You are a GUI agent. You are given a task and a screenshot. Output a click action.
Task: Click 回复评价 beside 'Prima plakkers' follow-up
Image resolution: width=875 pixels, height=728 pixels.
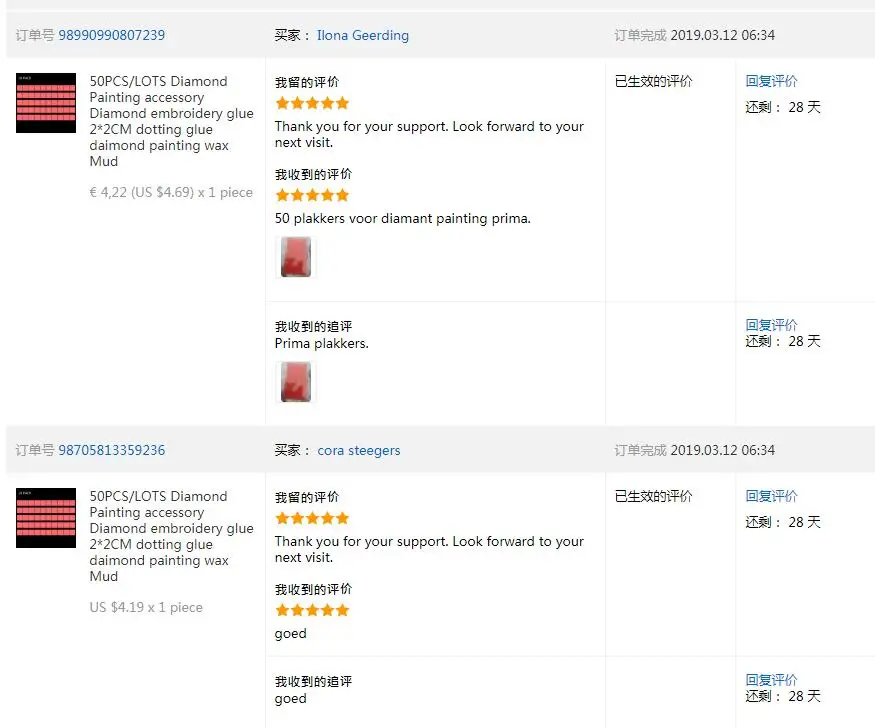771,325
